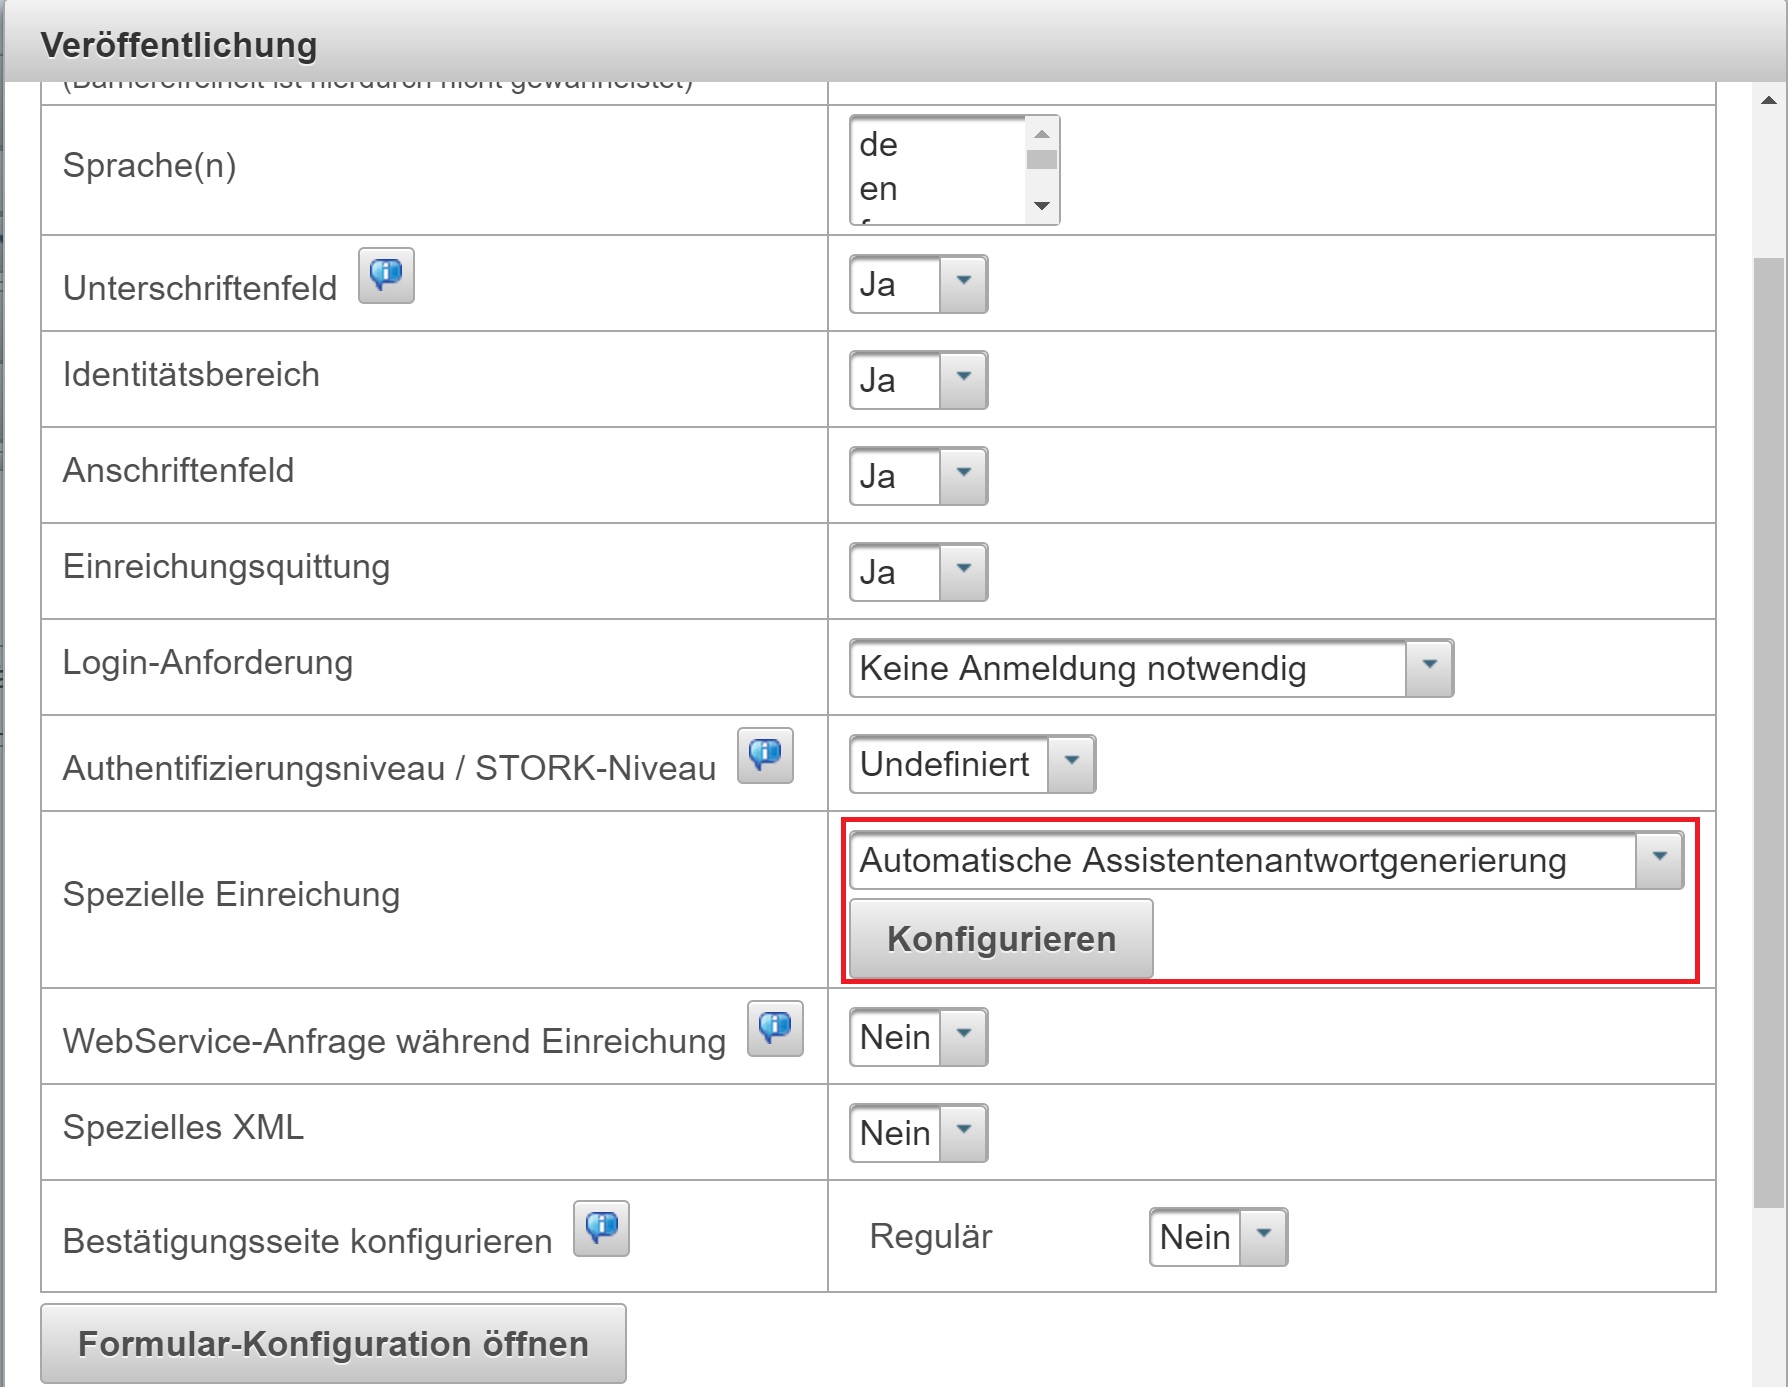Click the Spezielles XML label
Viewport: 1788px width, 1387px height.
pyautogui.click(x=183, y=1127)
